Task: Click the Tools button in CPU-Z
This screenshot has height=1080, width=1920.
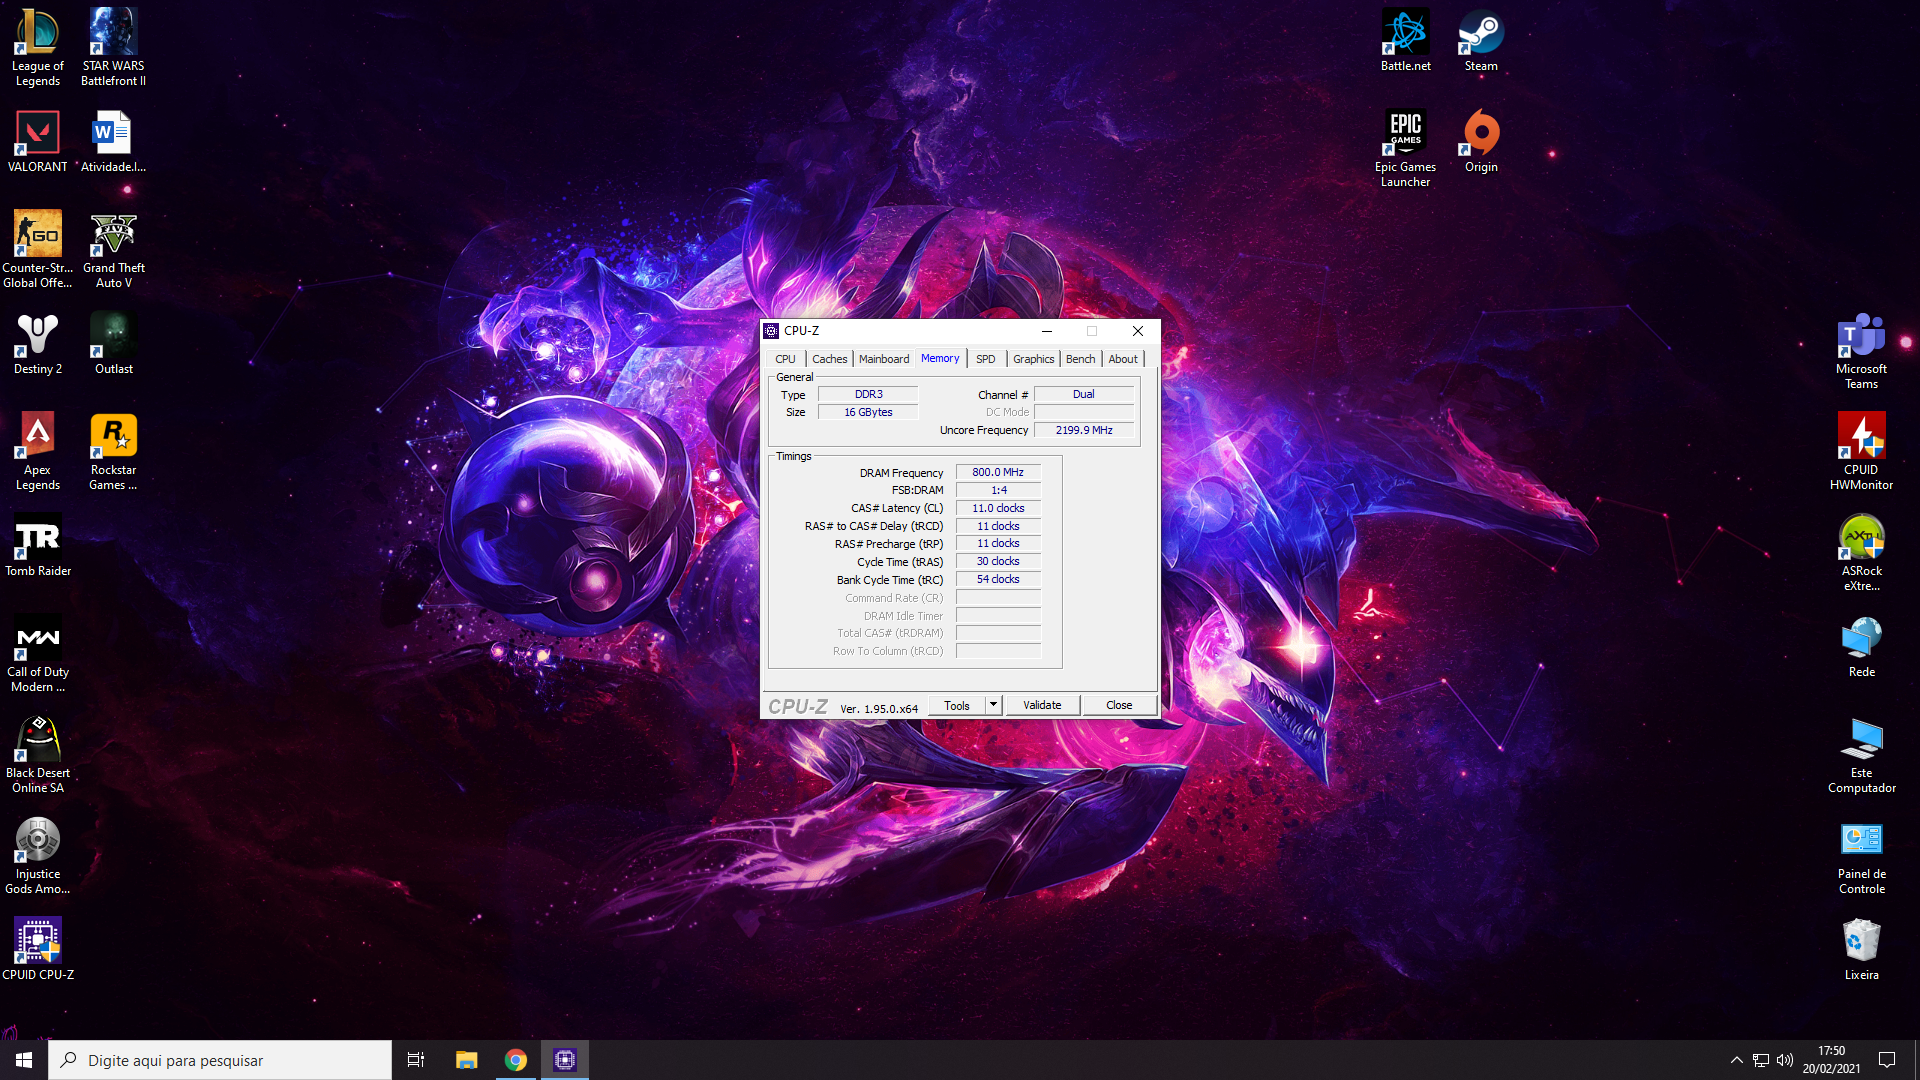Action: coord(957,705)
